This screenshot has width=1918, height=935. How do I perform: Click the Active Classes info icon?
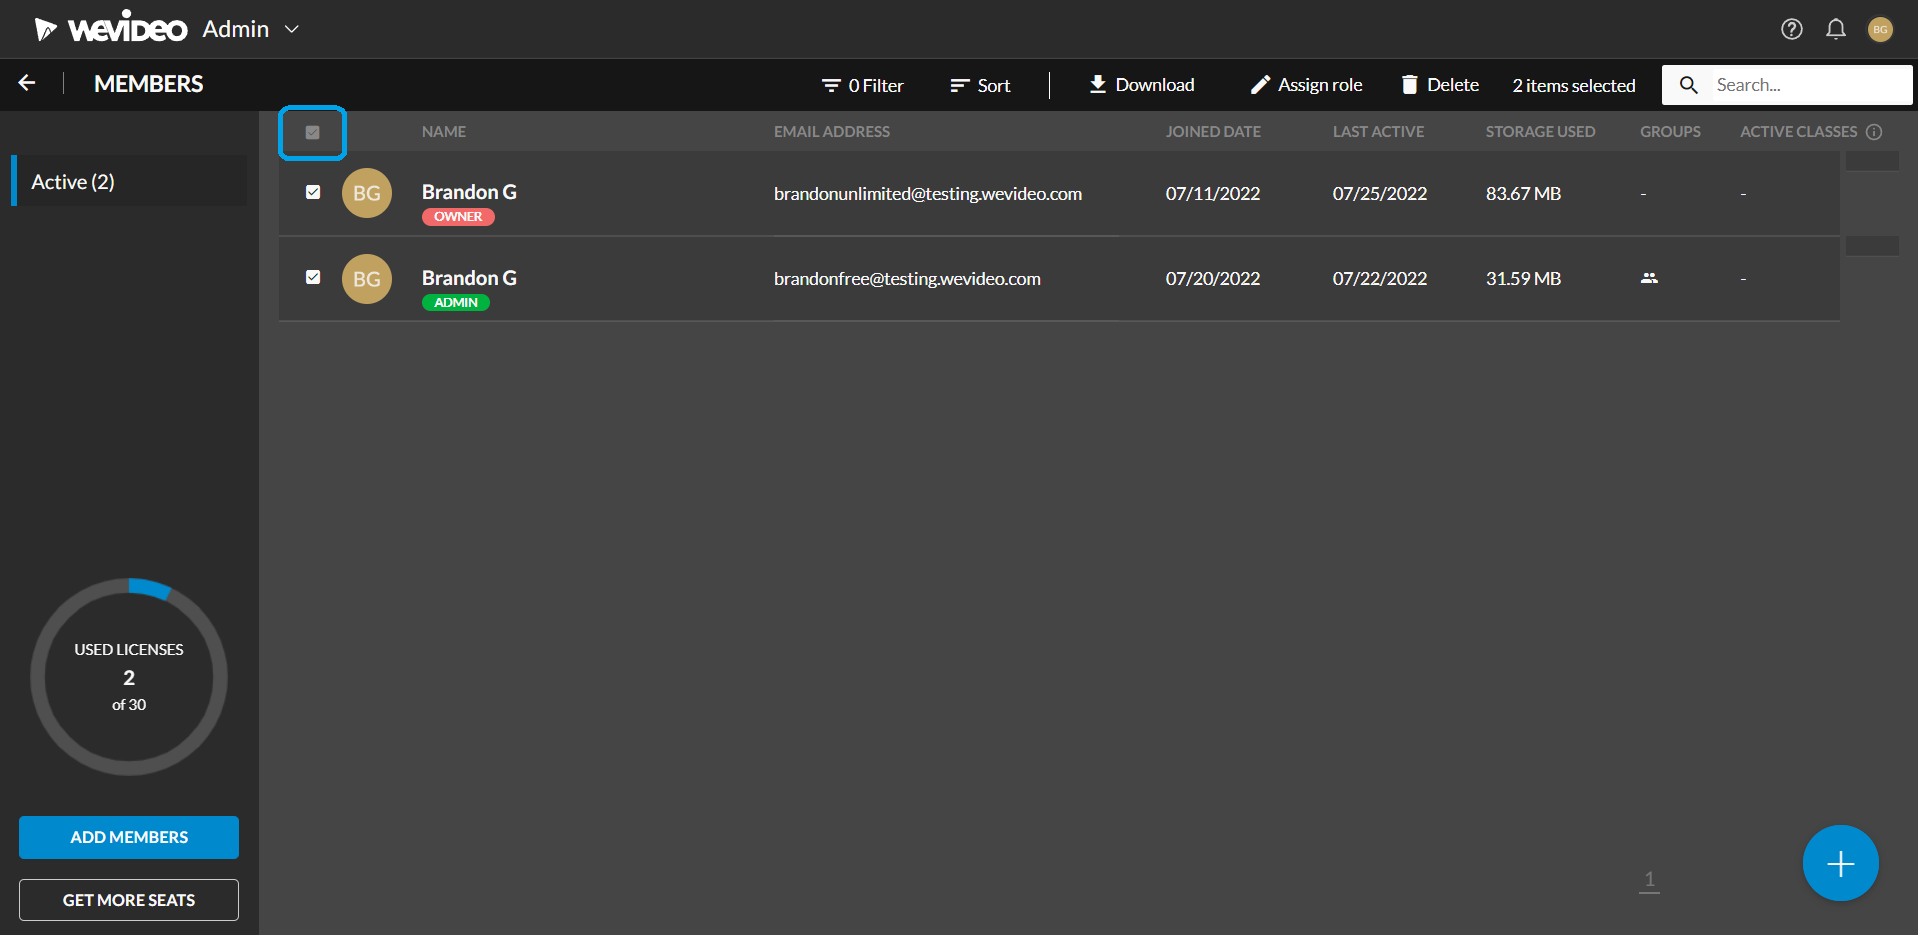1874,132
